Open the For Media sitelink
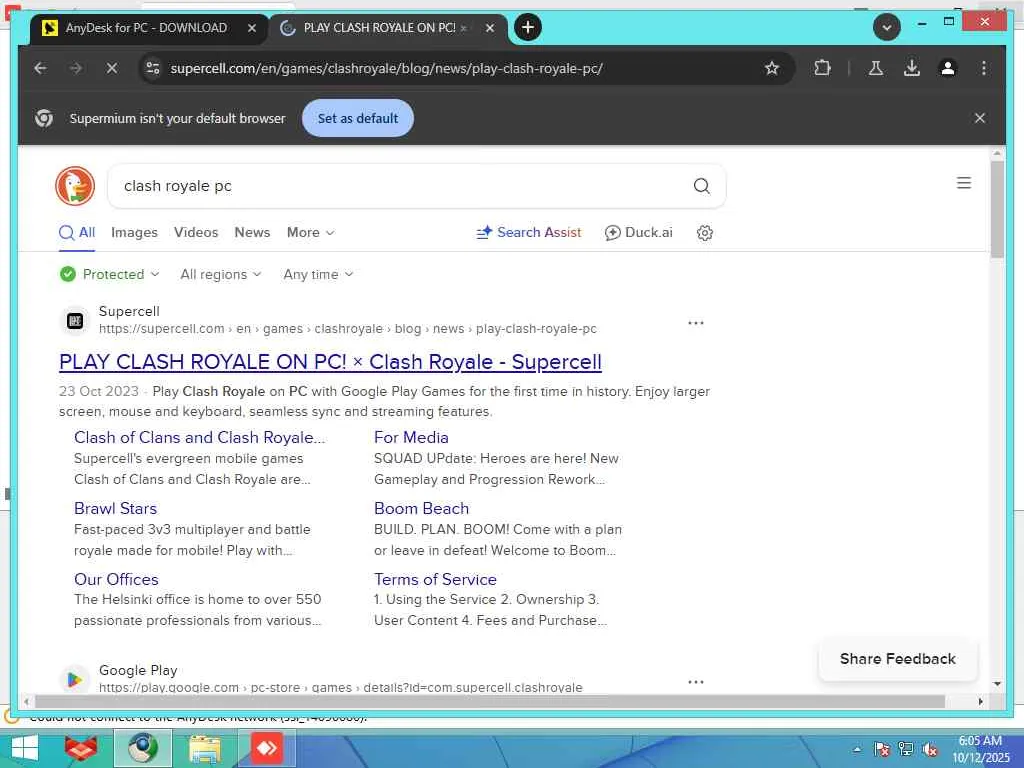 click(411, 438)
